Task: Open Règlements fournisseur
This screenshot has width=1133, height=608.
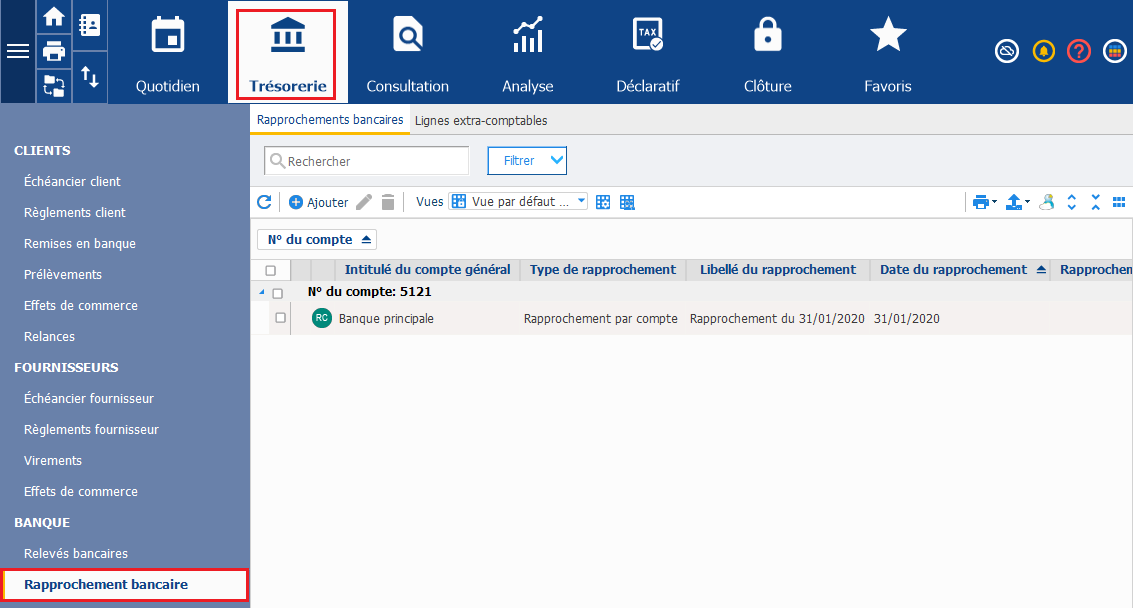Action: coord(91,429)
